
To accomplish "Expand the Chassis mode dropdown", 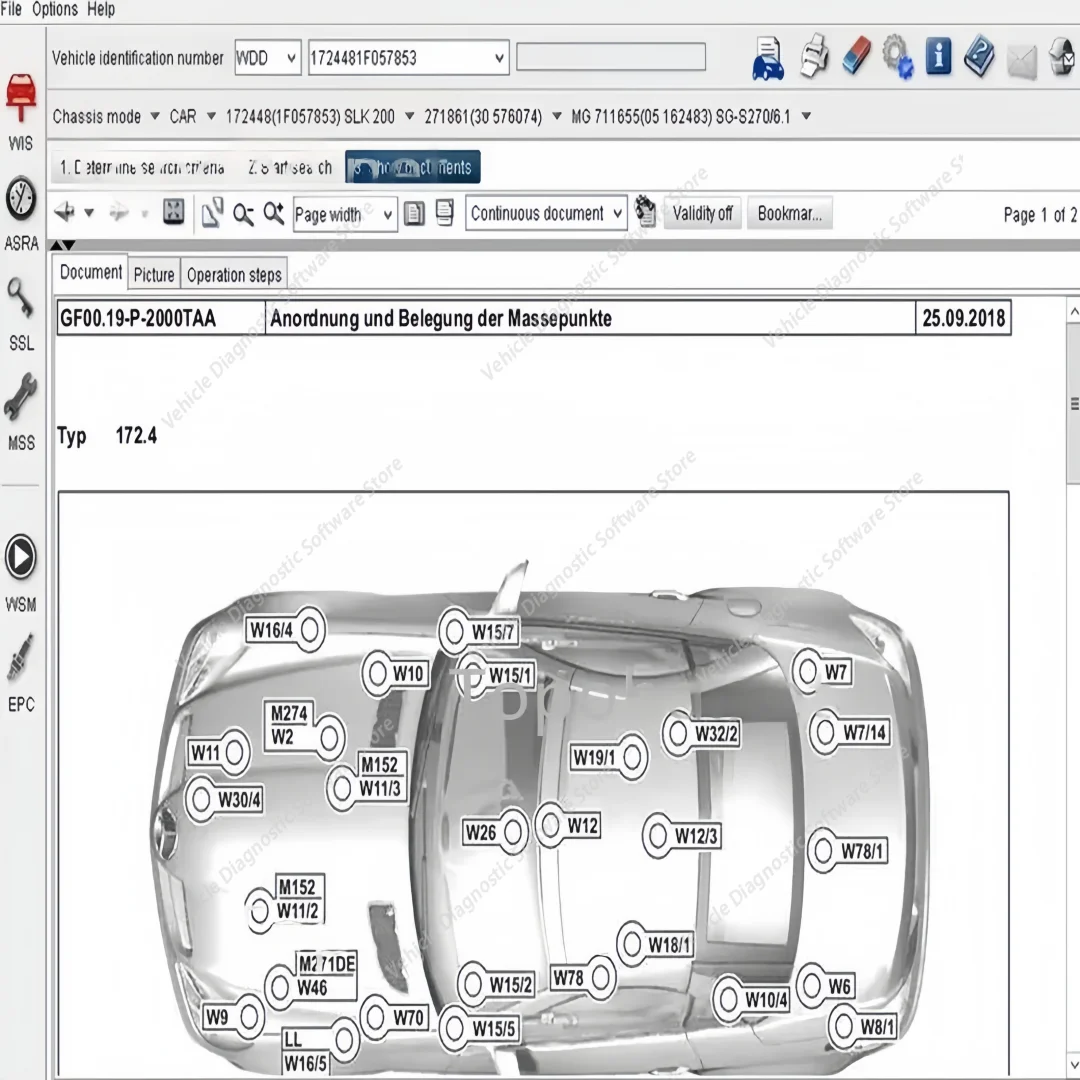I will [x=155, y=116].
